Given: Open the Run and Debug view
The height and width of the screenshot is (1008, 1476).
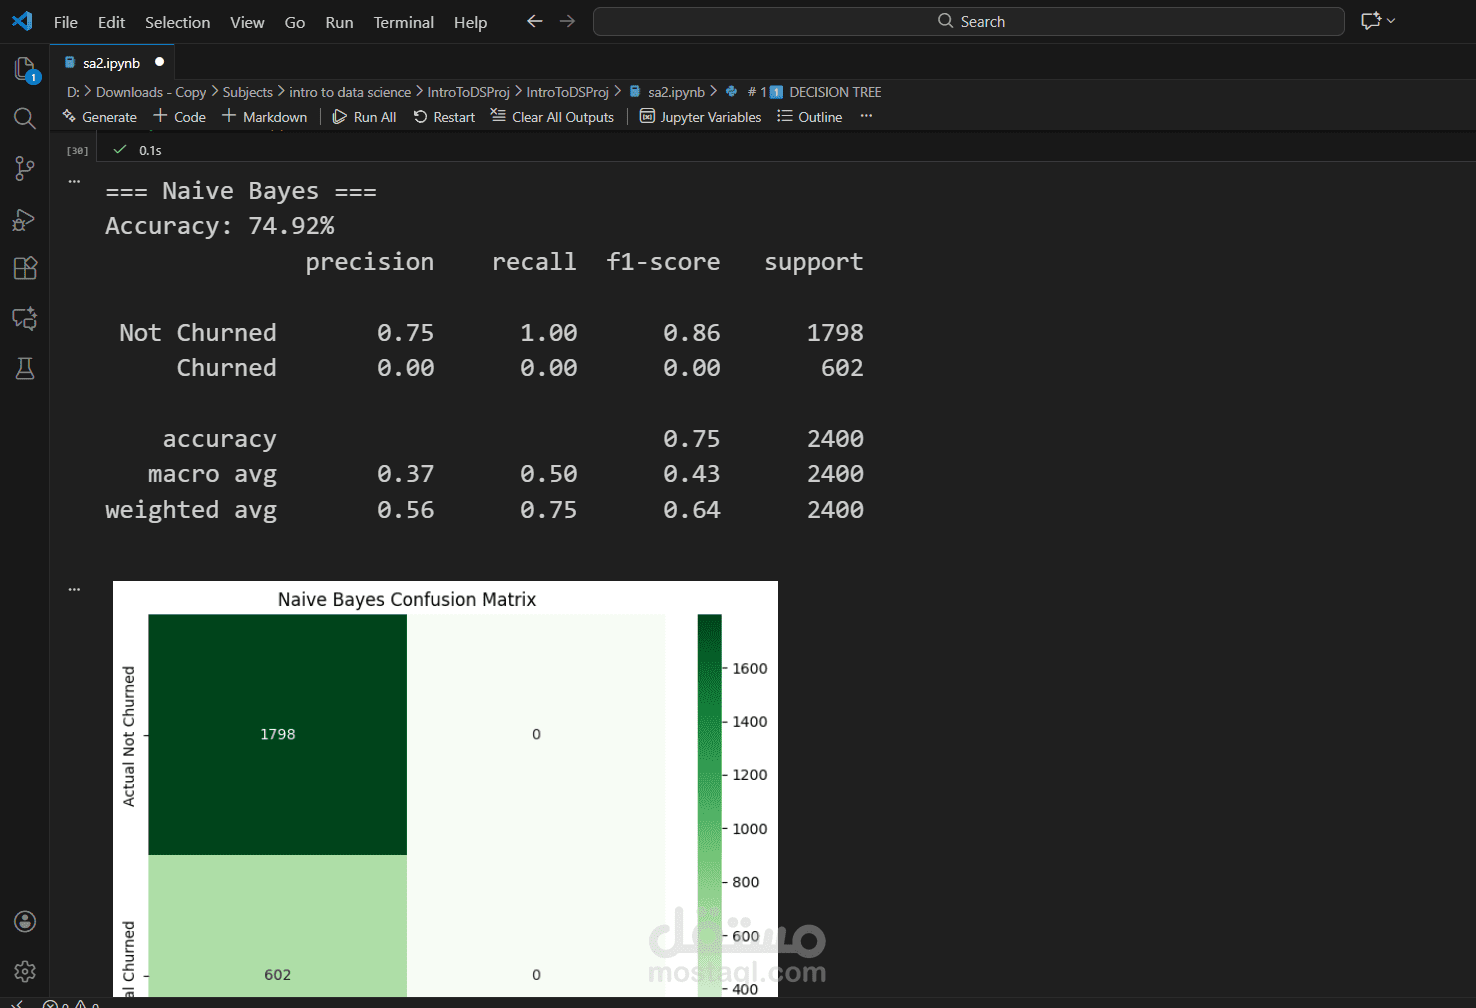Looking at the screenshot, I should pos(25,219).
